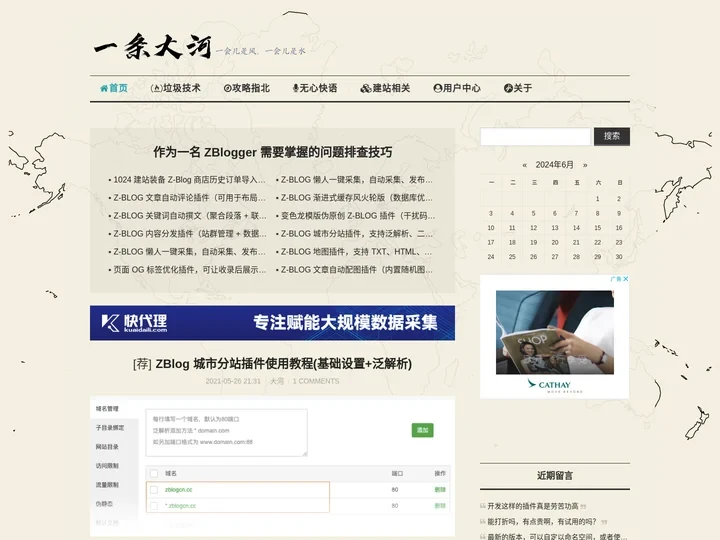
Task: Go to next month in calendar
Action: (x=585, y=165)
